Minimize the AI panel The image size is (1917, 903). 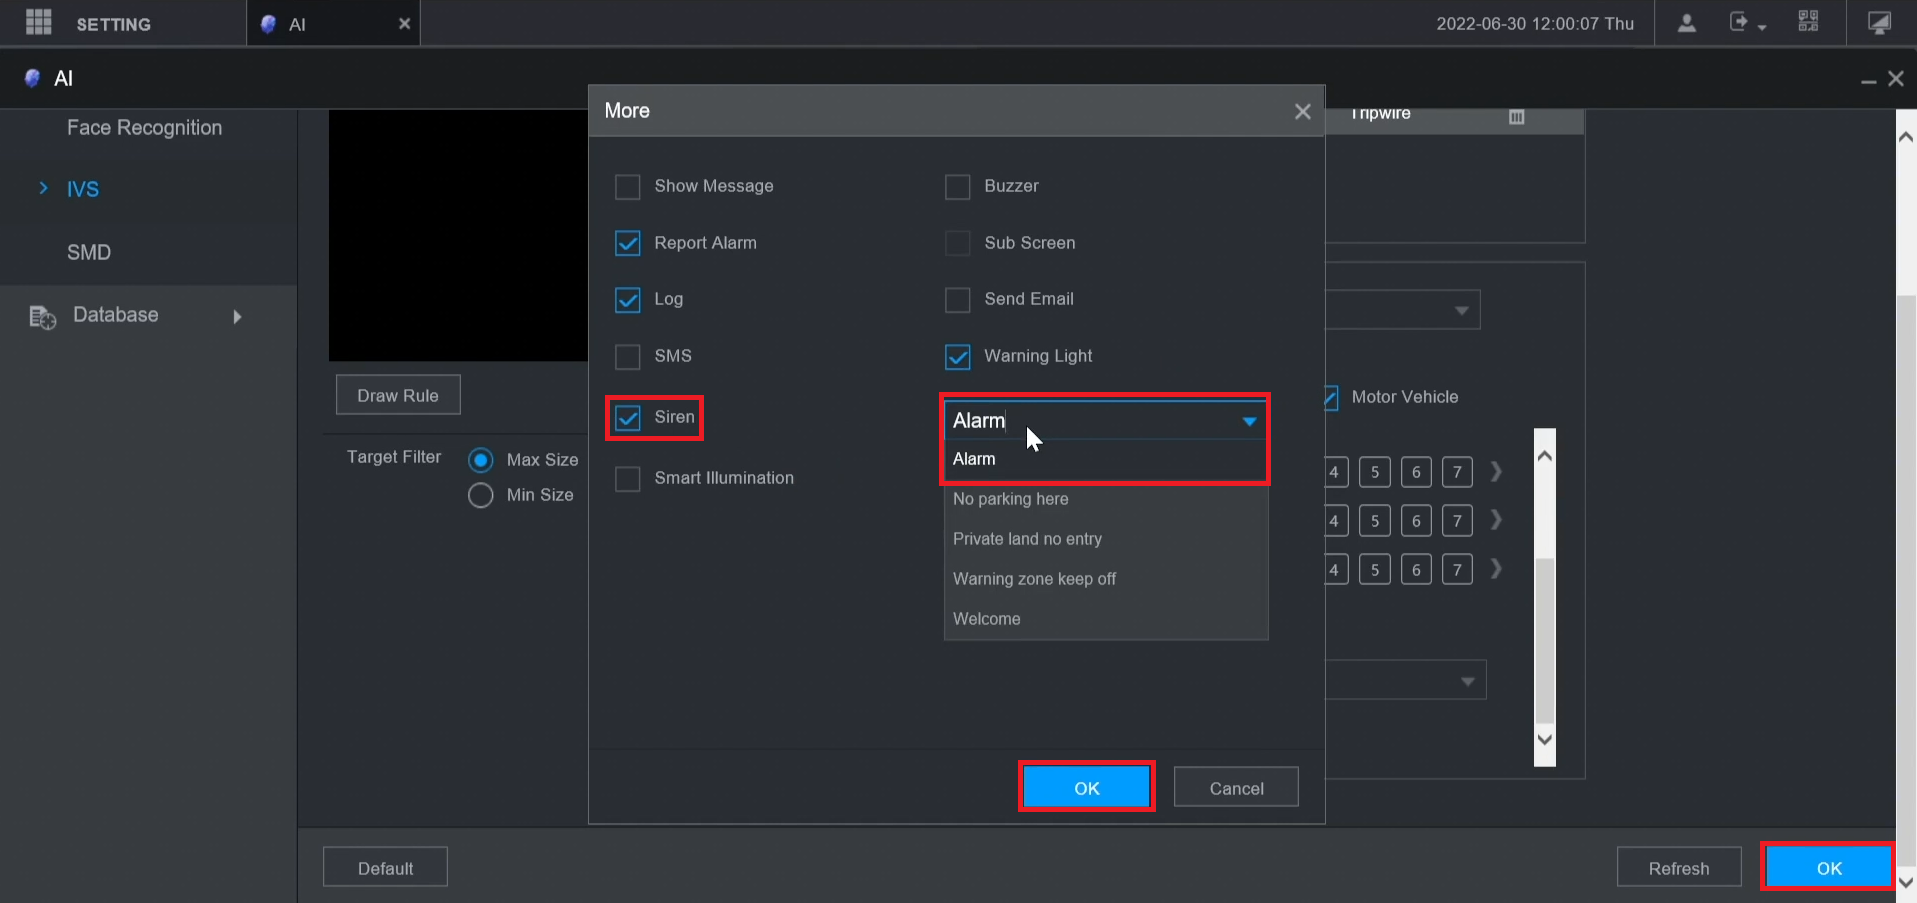click(x=1868, y=80)
